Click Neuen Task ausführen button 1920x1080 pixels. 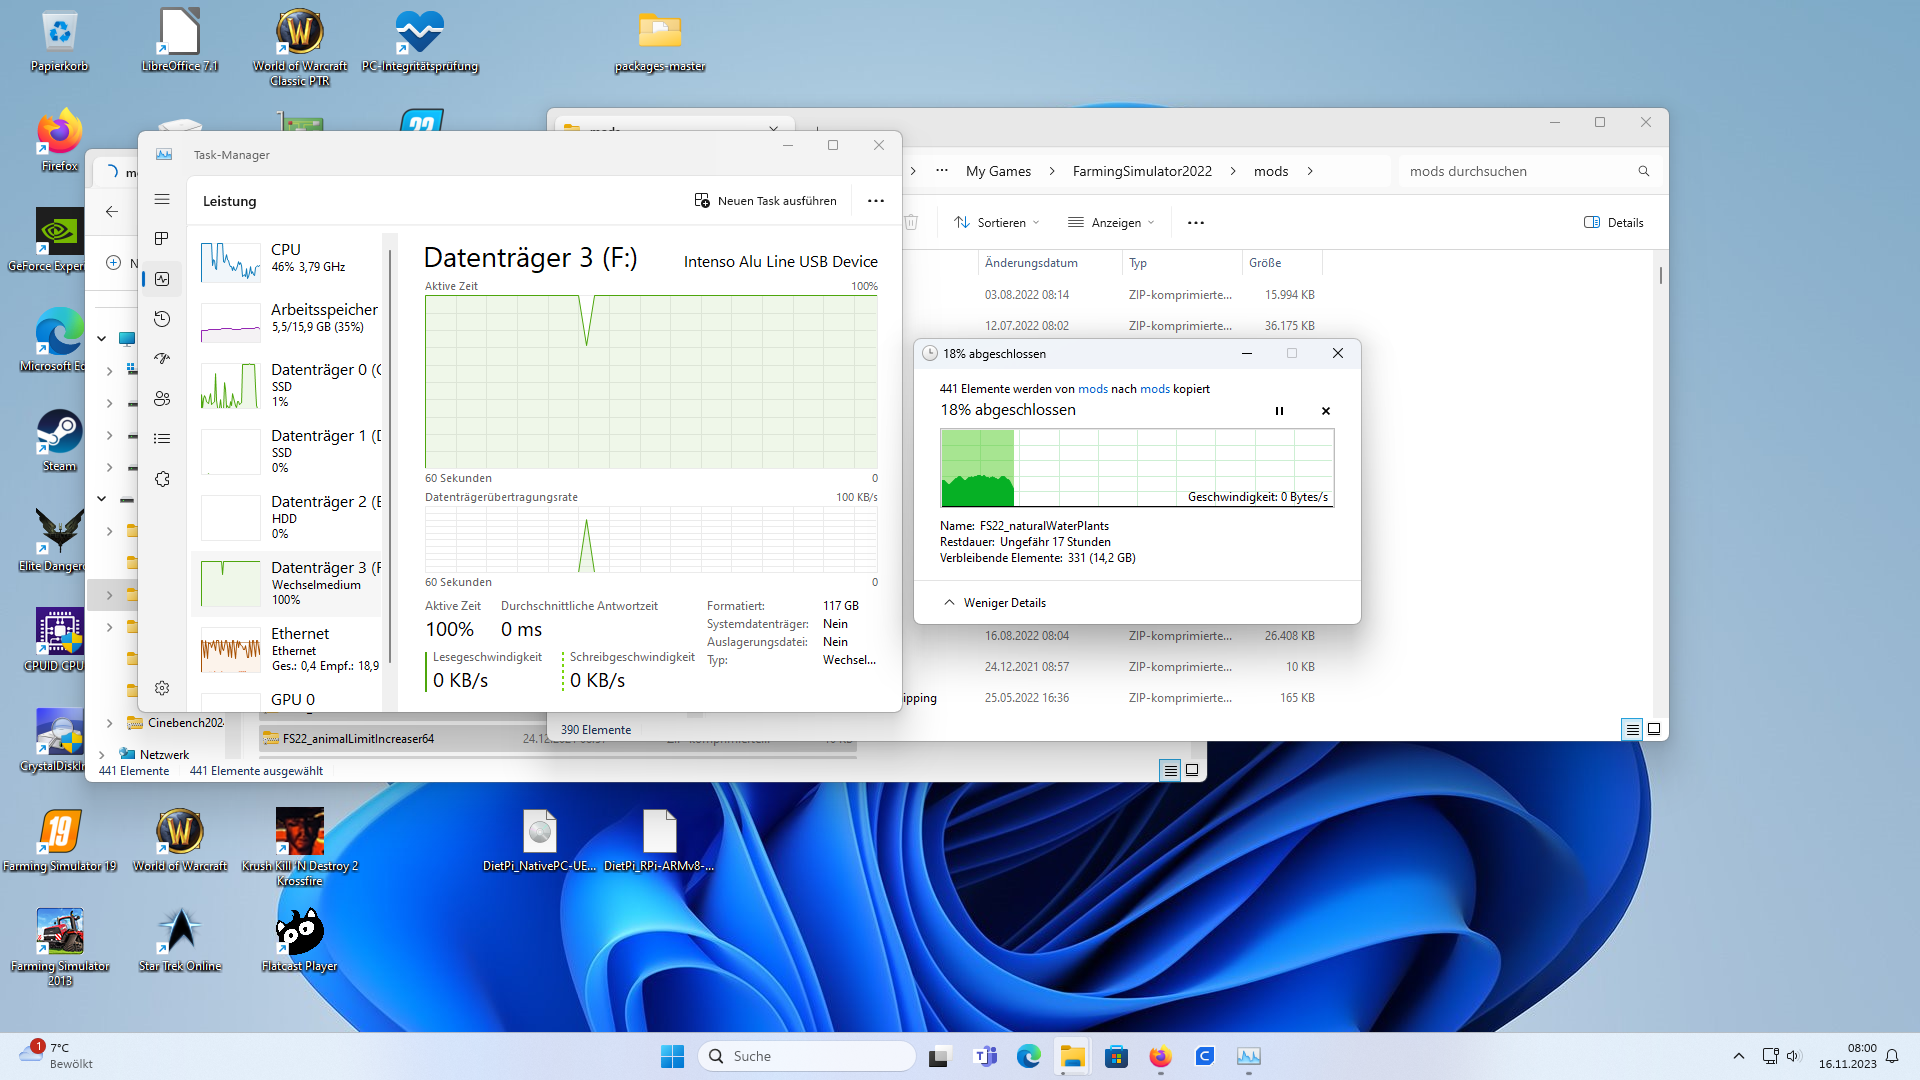coord(766,201)
